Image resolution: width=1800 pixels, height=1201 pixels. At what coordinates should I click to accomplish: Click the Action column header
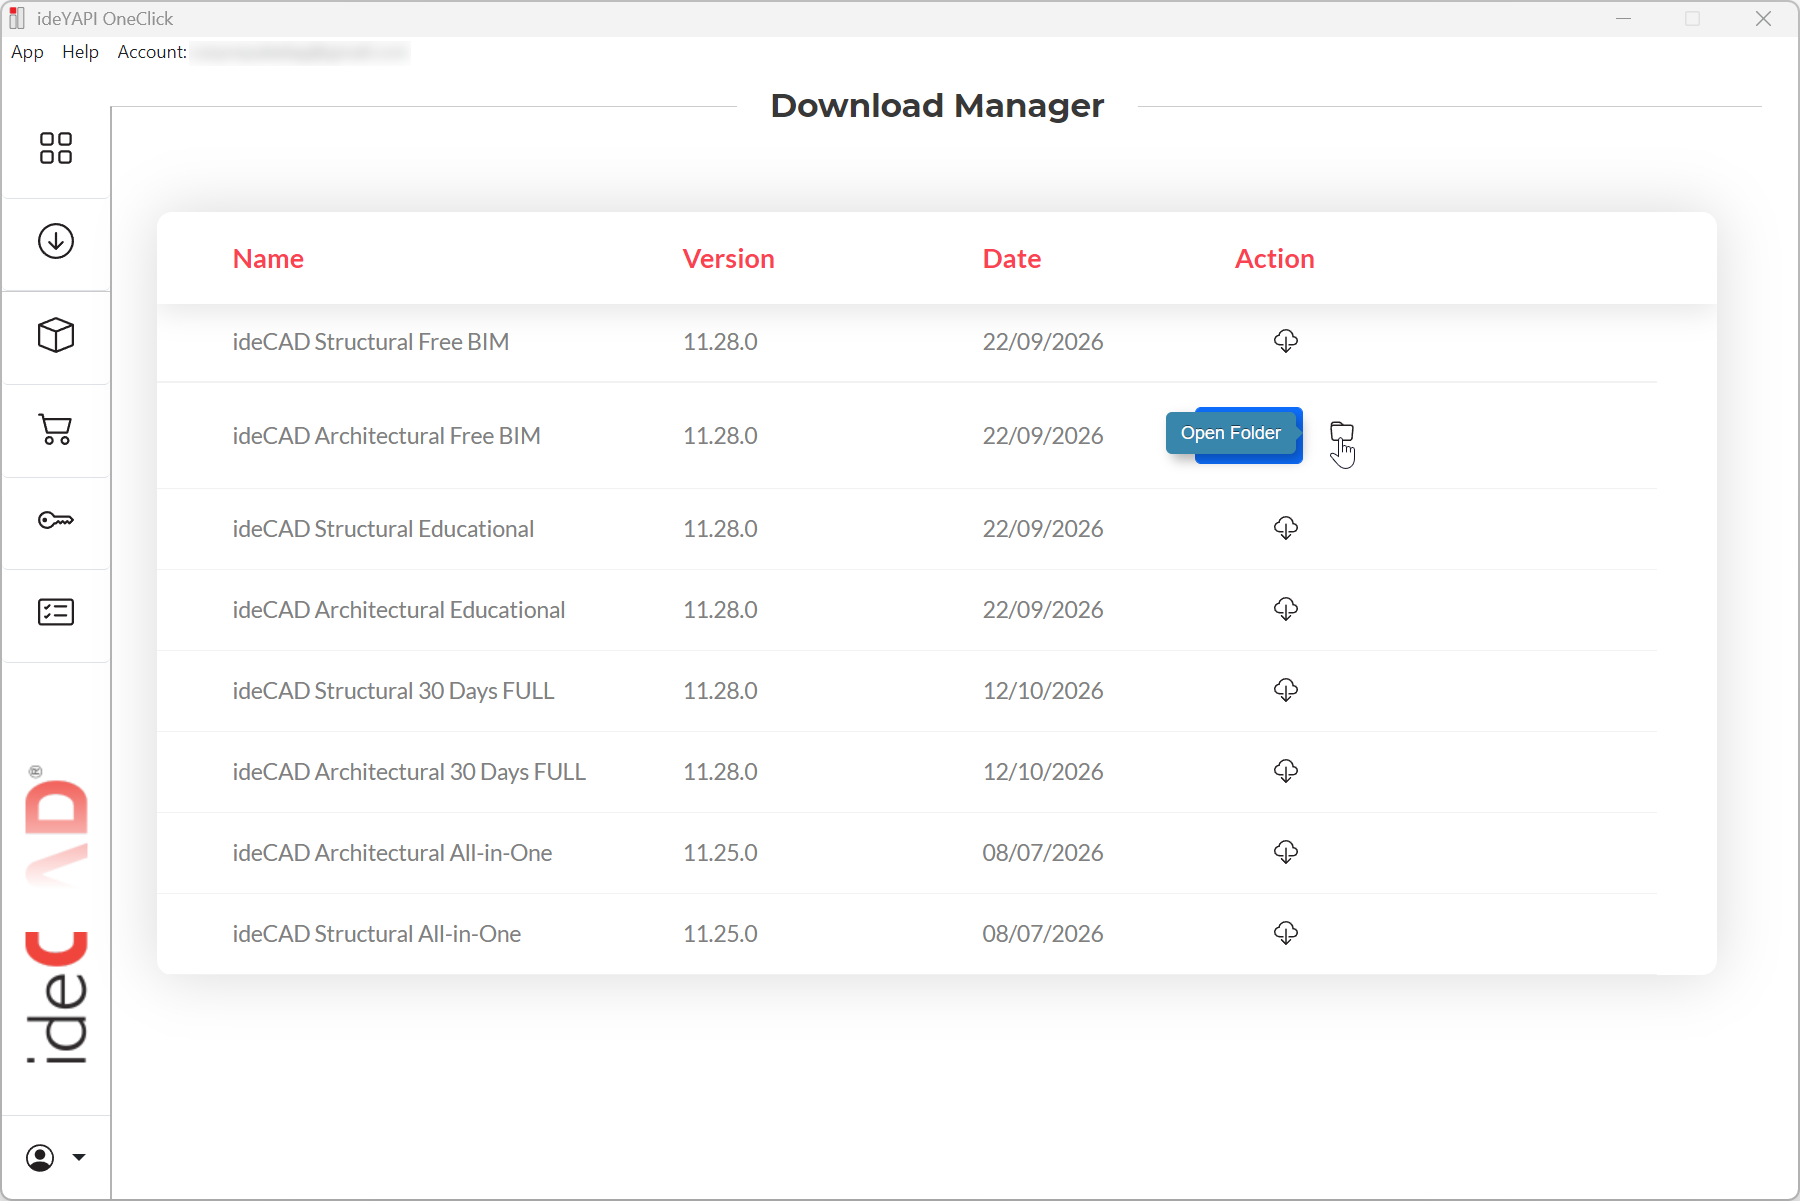coord(1274,259)
